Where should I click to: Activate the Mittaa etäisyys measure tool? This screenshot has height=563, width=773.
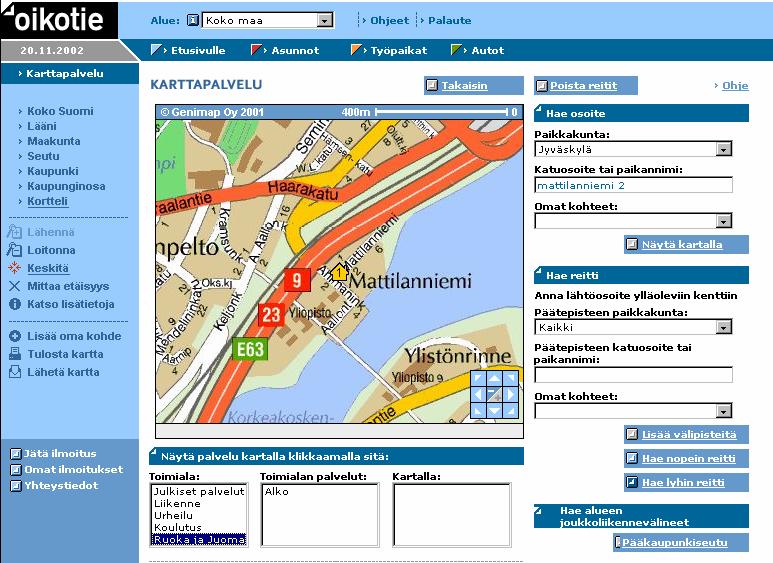pos(15,286)
